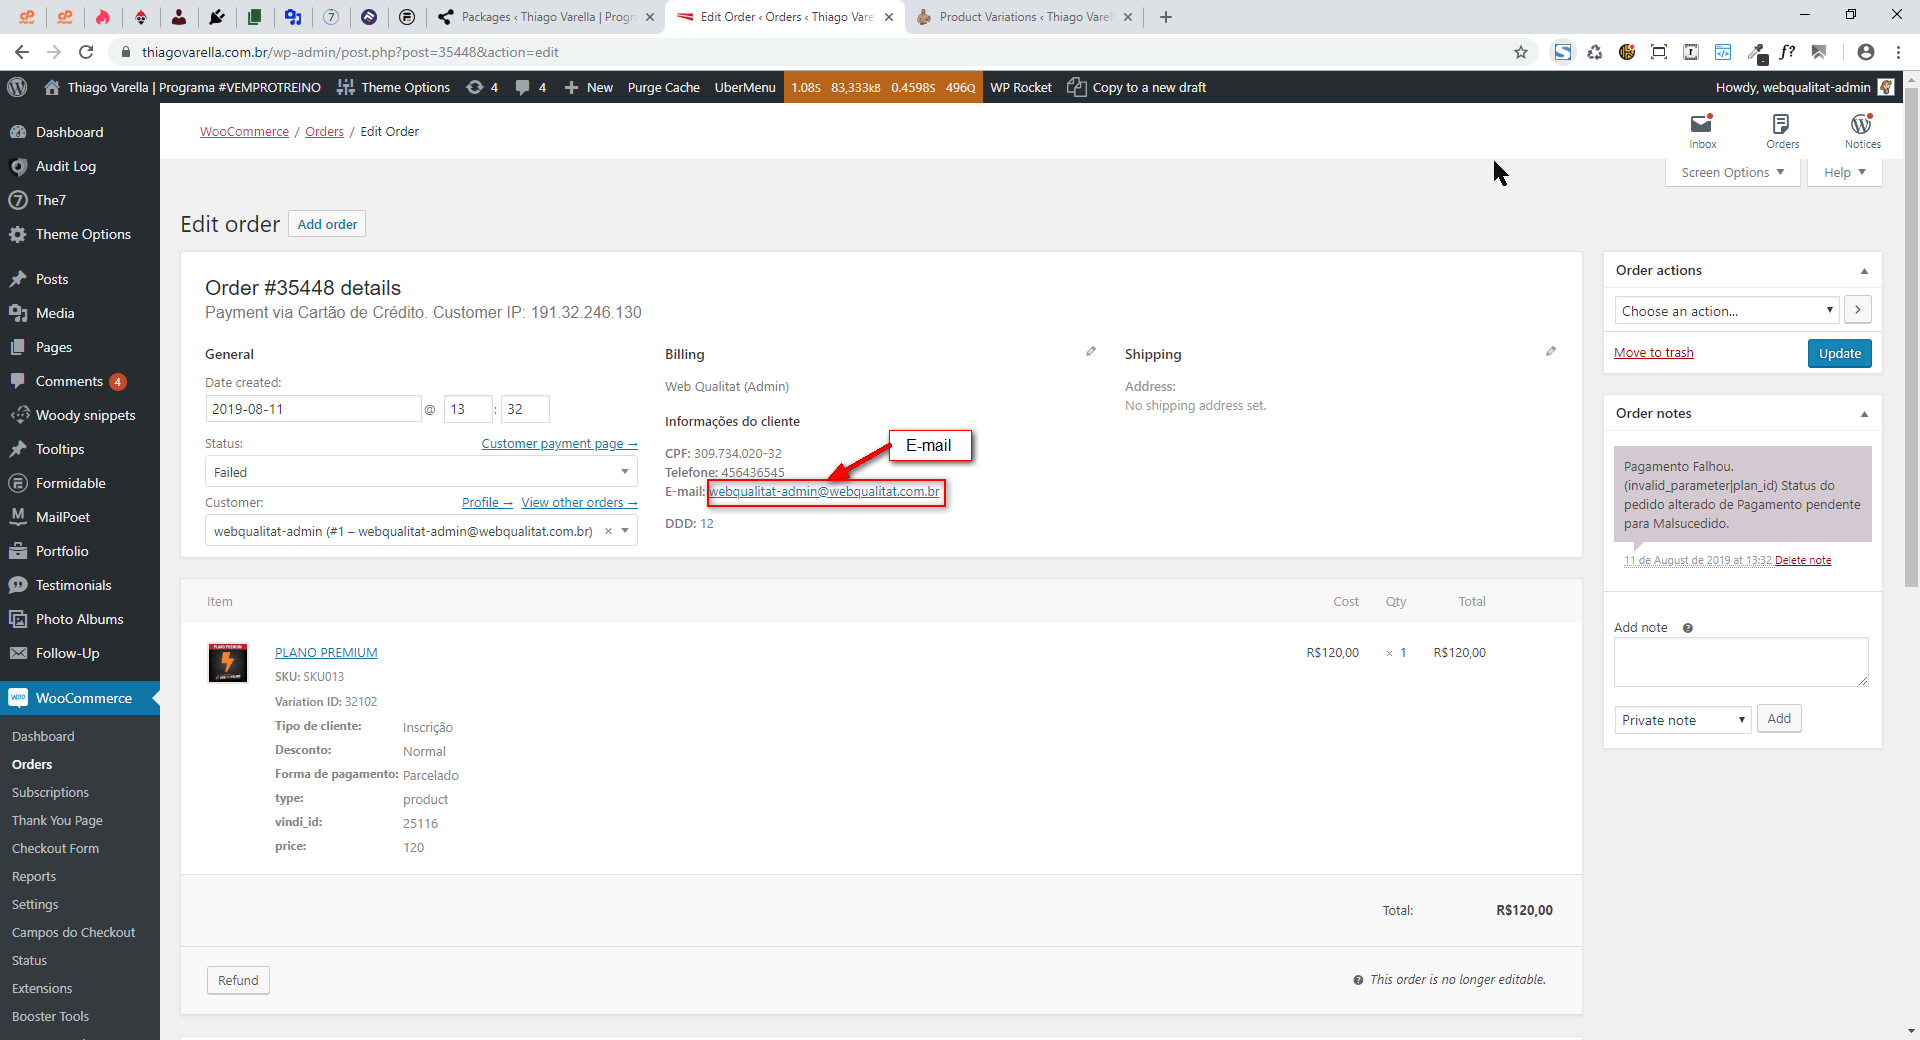
Task: Open the Customer payment page link
Action: (559, 444)
